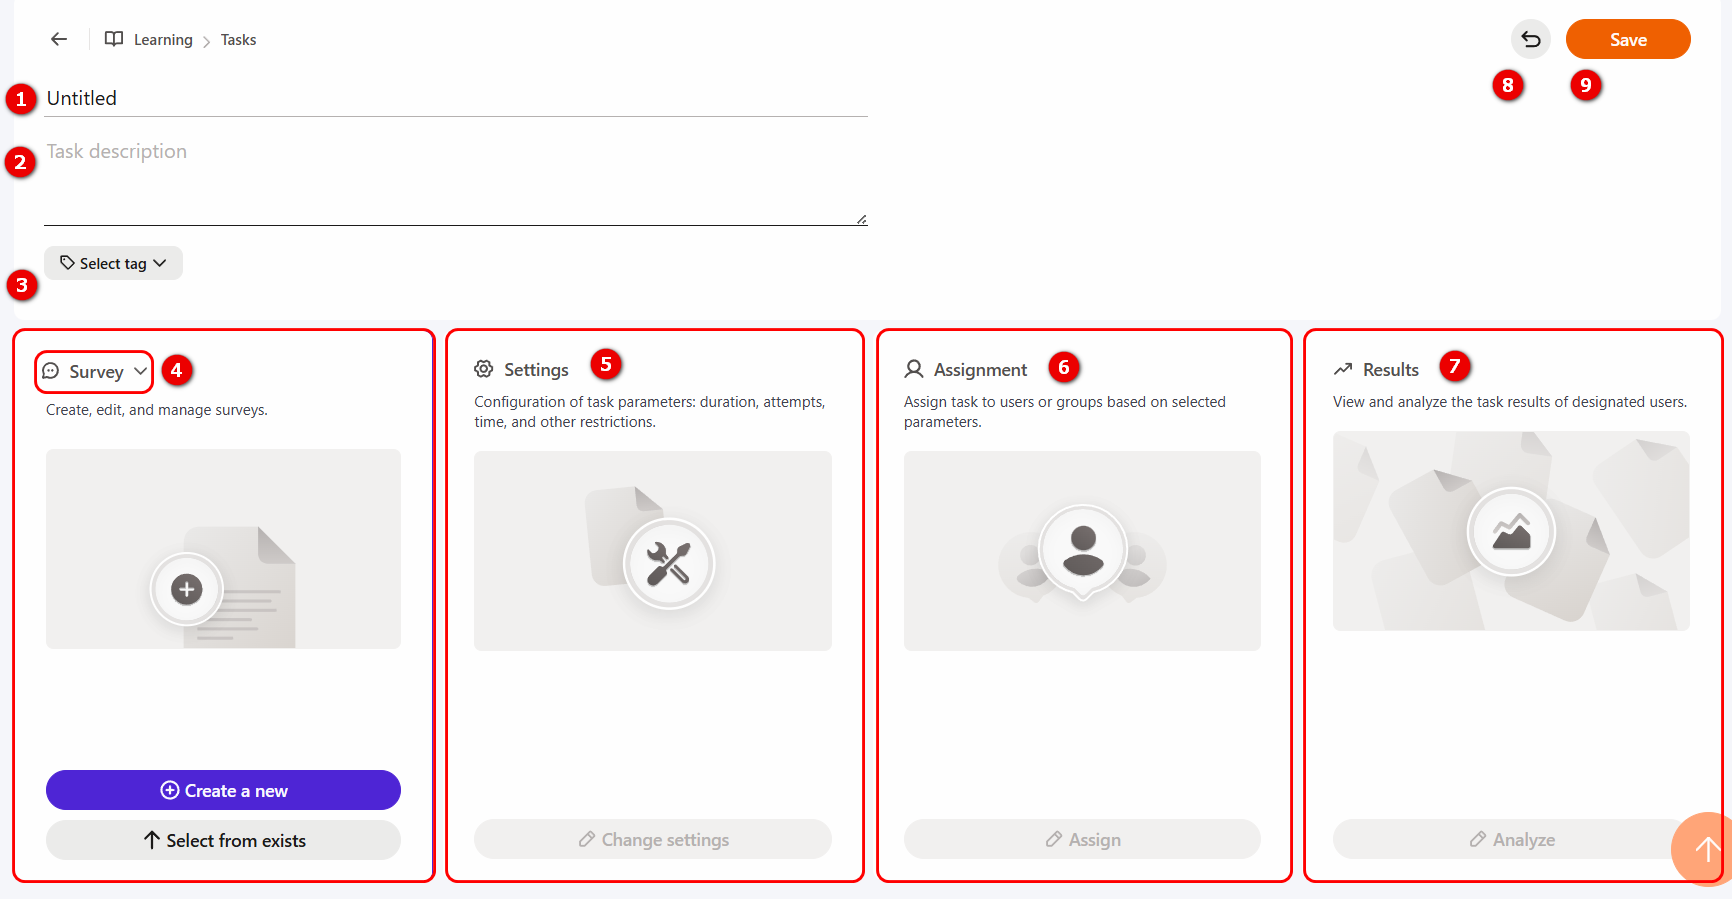Focus the Untitled title field
Viewport: 1732px width, 899px height.
click(x=456, y=98)
